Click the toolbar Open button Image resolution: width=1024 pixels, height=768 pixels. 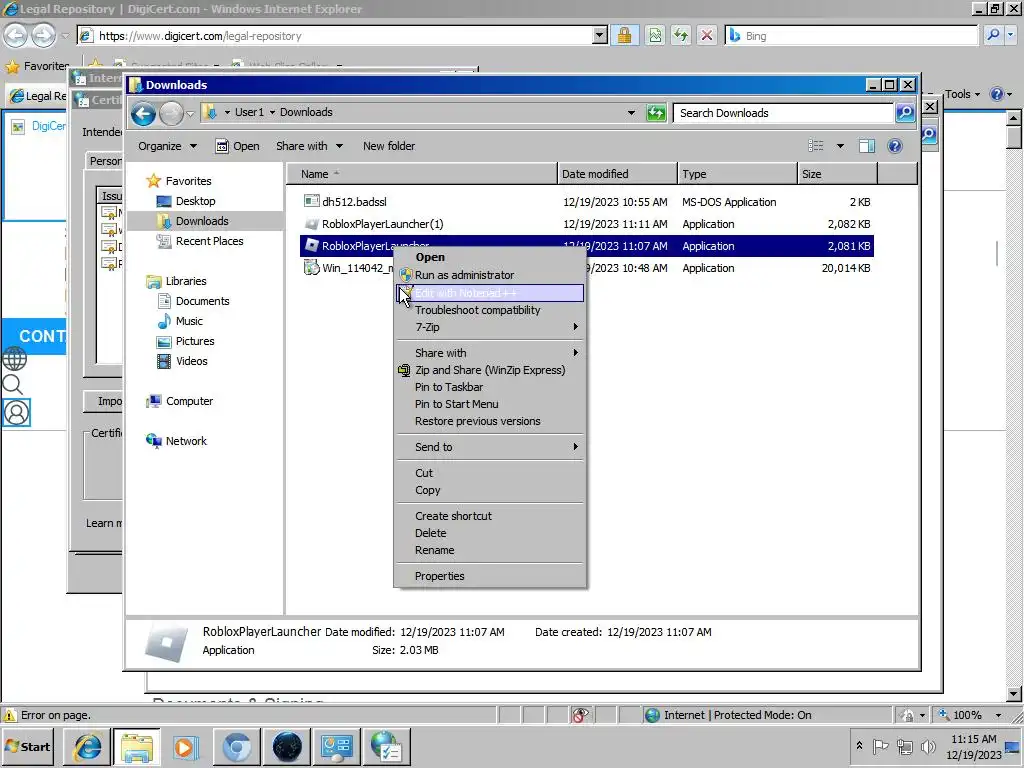(238, 146)
